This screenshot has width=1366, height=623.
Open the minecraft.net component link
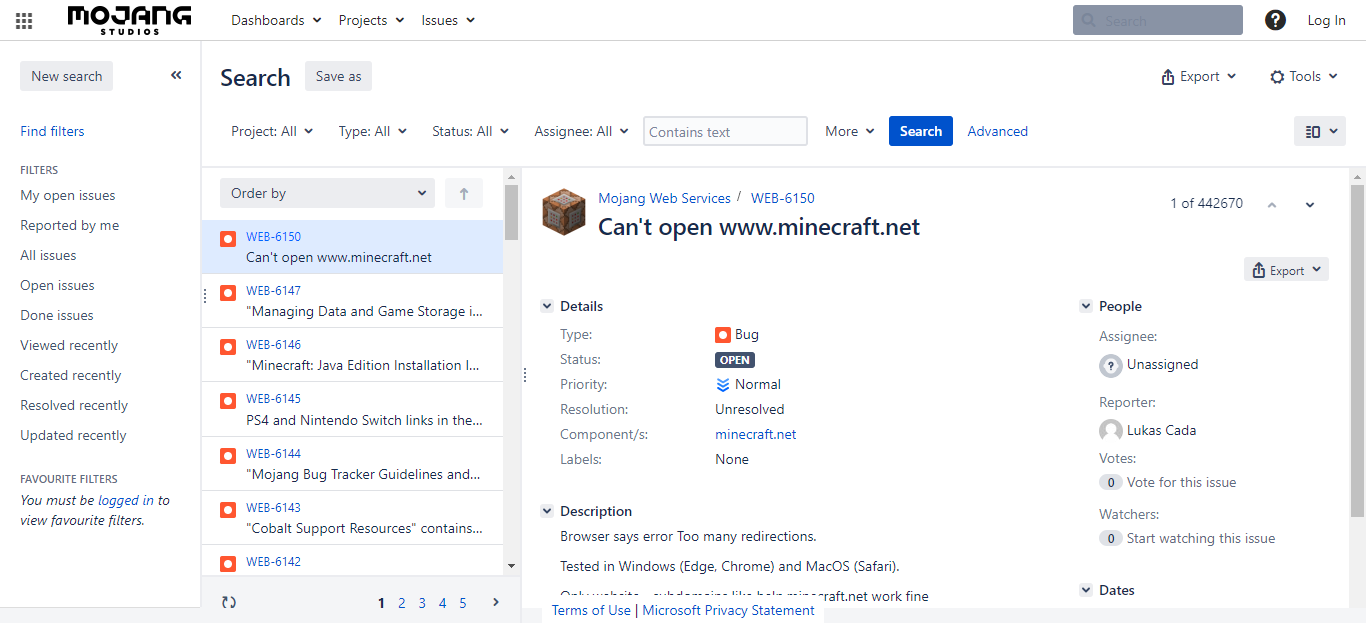tap(756, 434)
